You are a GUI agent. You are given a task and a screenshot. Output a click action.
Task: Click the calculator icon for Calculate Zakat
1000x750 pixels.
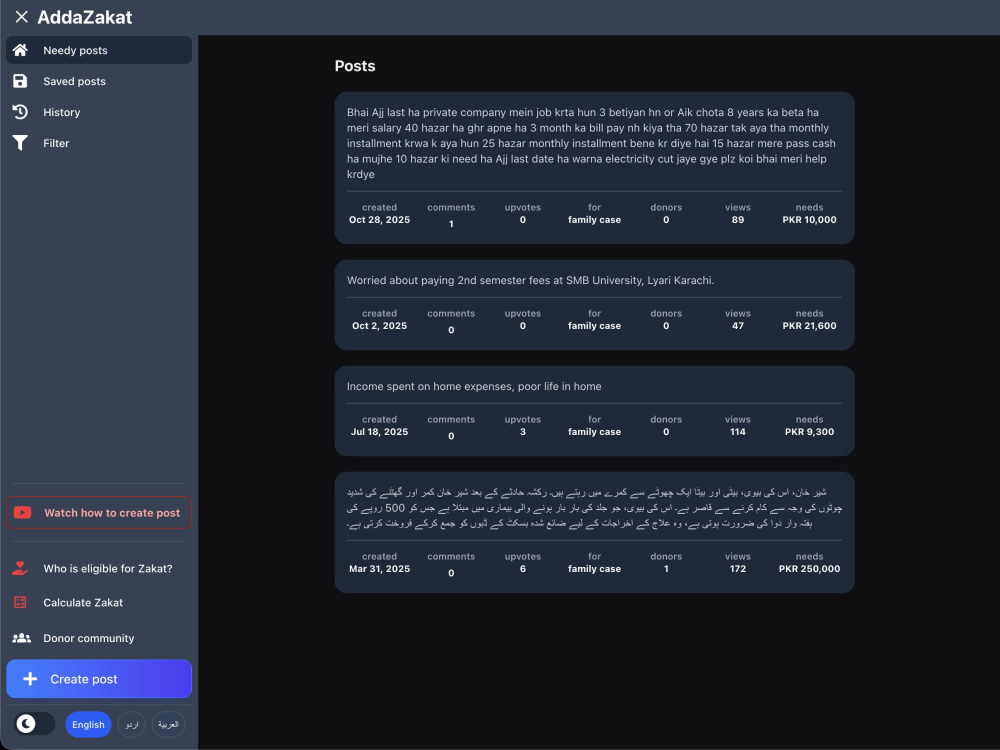point(20,603)
